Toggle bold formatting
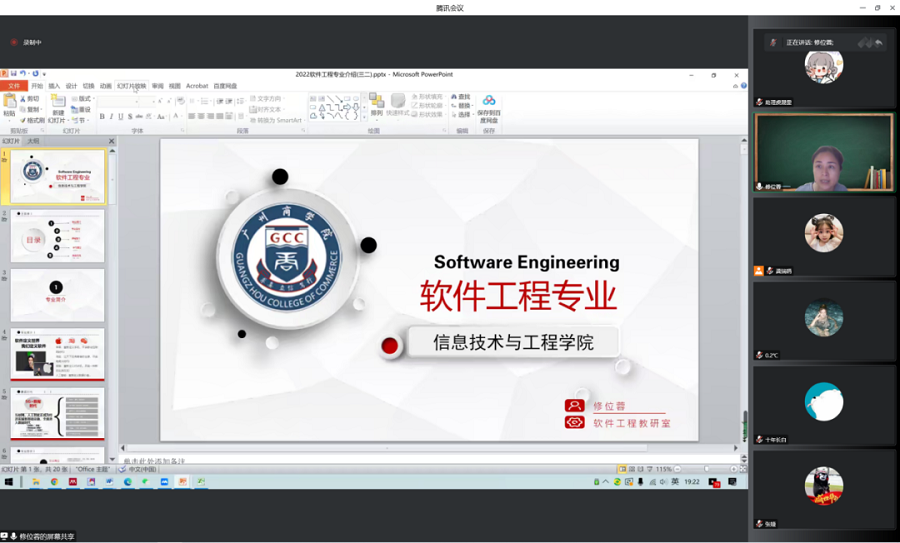Viewport: 900px width, 543px height. (x=102, y=117)
